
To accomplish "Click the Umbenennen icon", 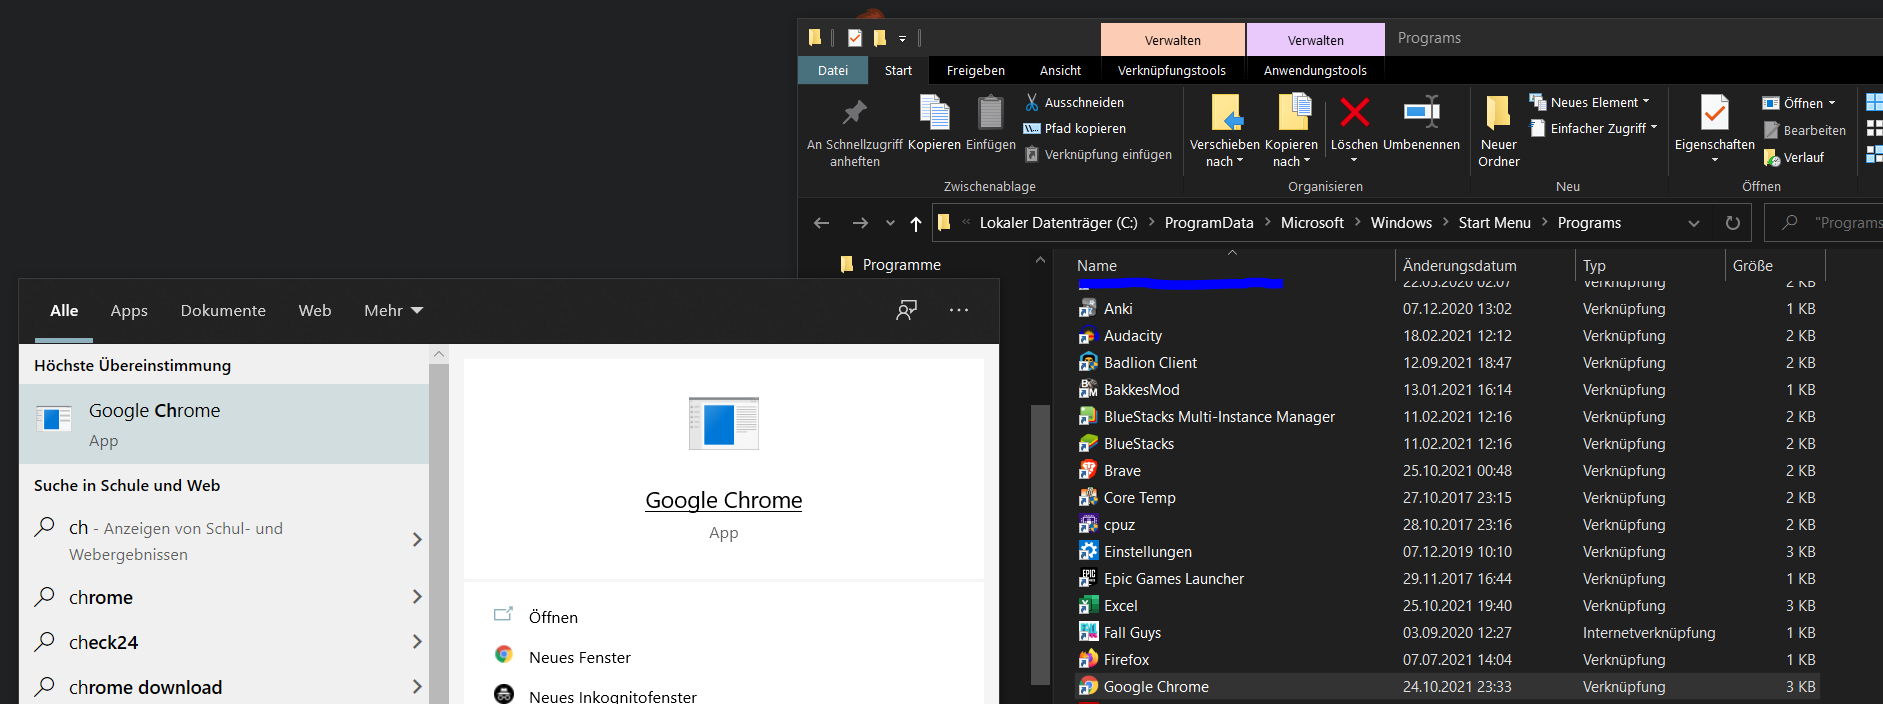I will (1421, 112).
